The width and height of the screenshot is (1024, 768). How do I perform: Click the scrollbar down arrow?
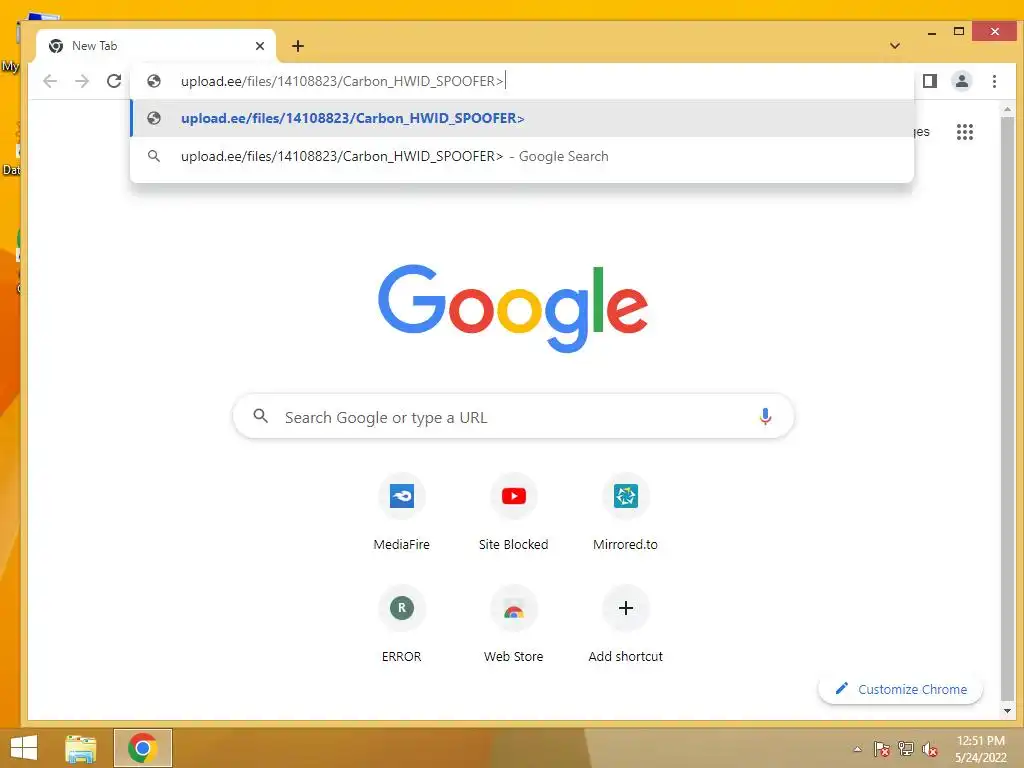[1007, 711]
